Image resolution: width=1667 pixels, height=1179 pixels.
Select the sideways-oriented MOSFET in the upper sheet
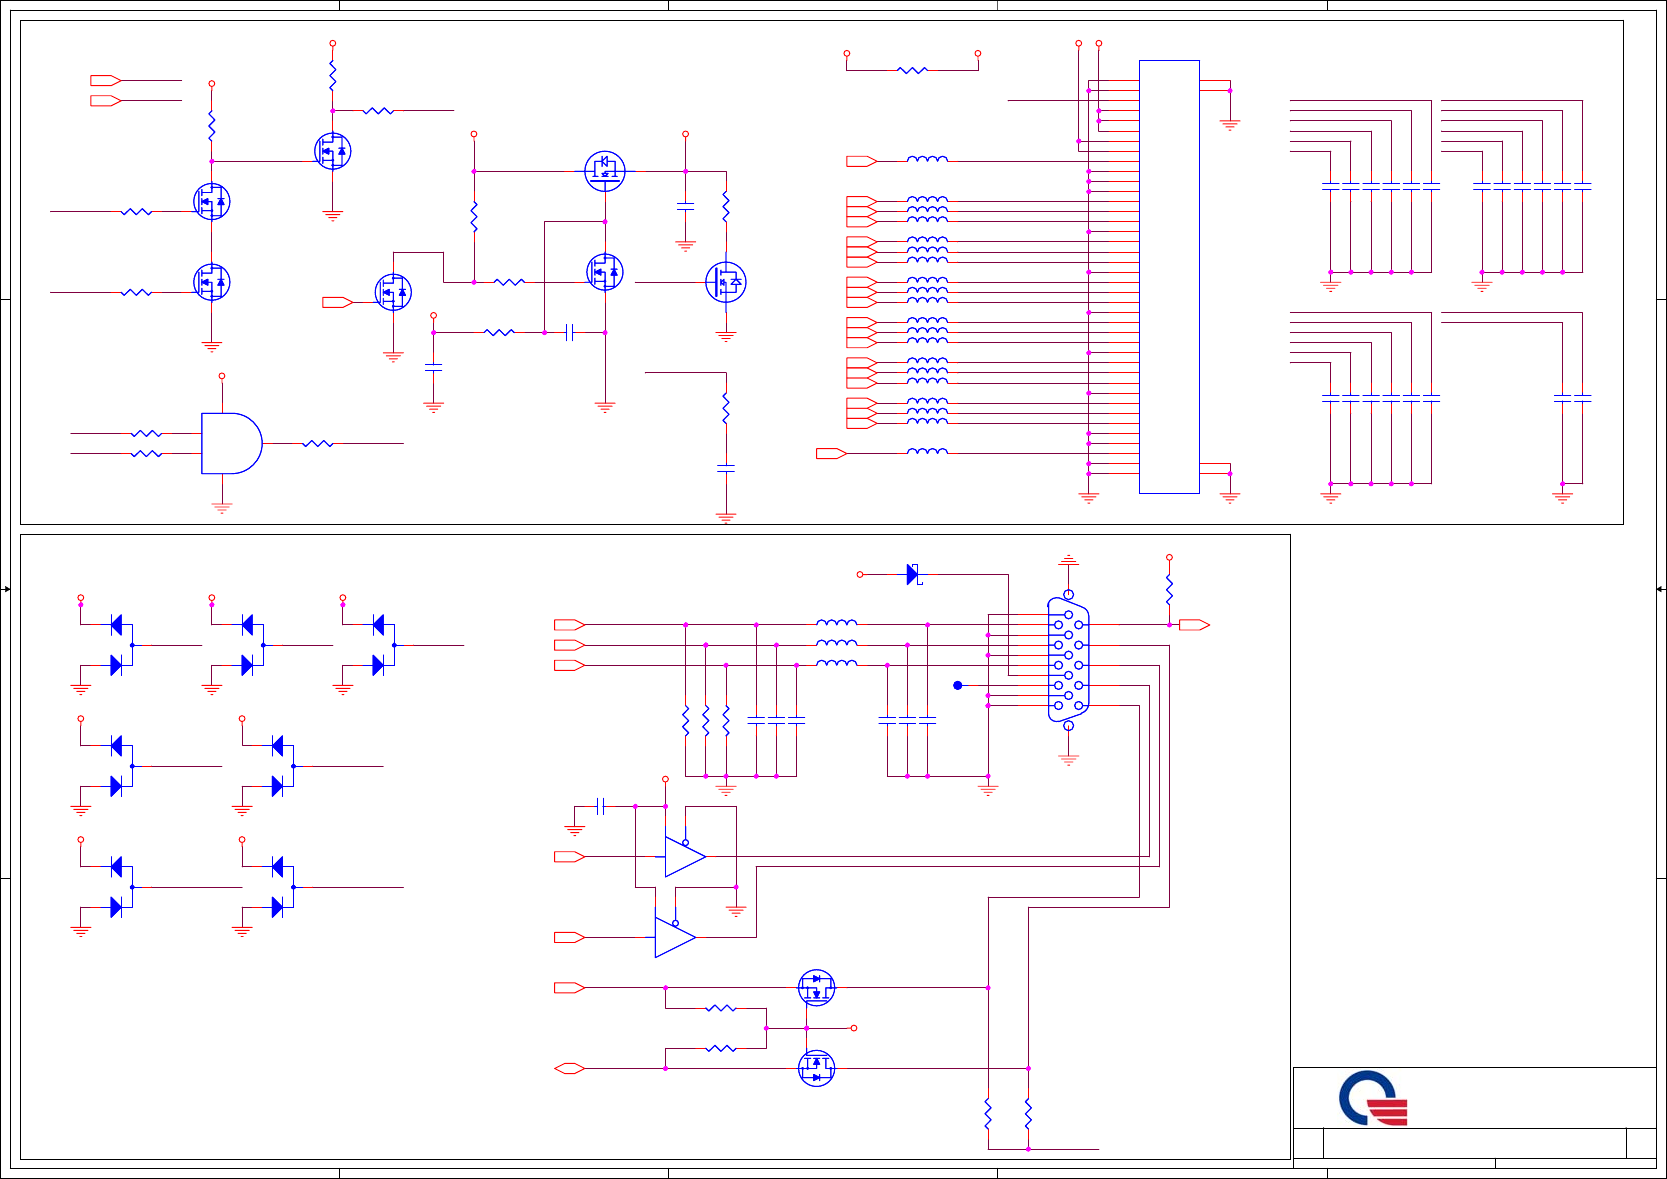click(x=605, y=171)
